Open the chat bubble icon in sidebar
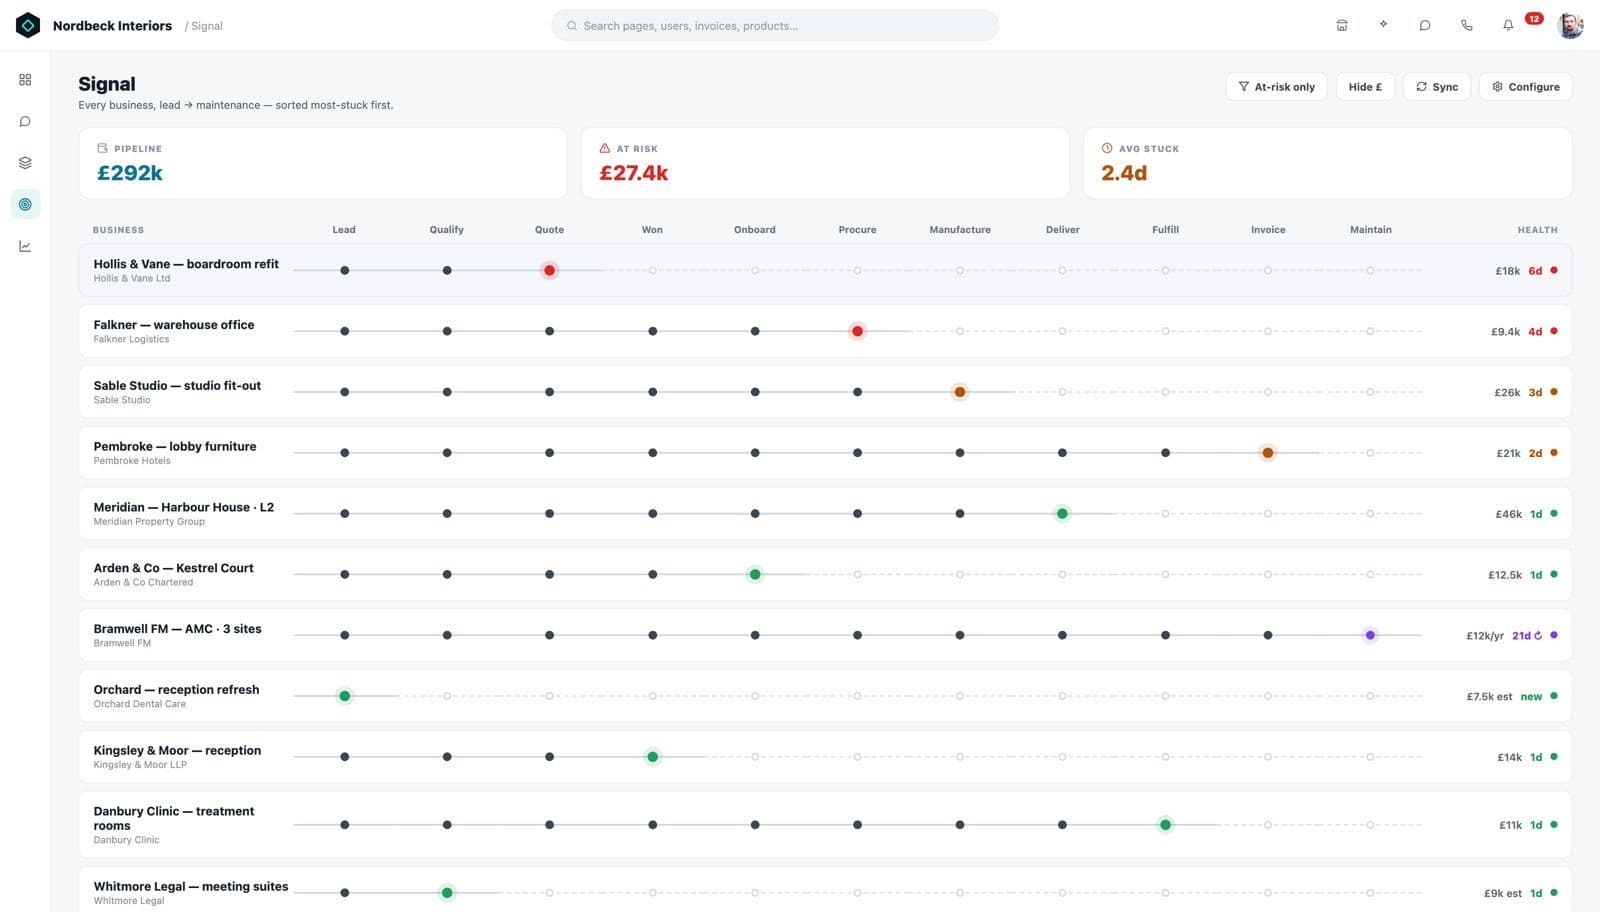Screen dimensions: 1600x912 pos(25,121)
